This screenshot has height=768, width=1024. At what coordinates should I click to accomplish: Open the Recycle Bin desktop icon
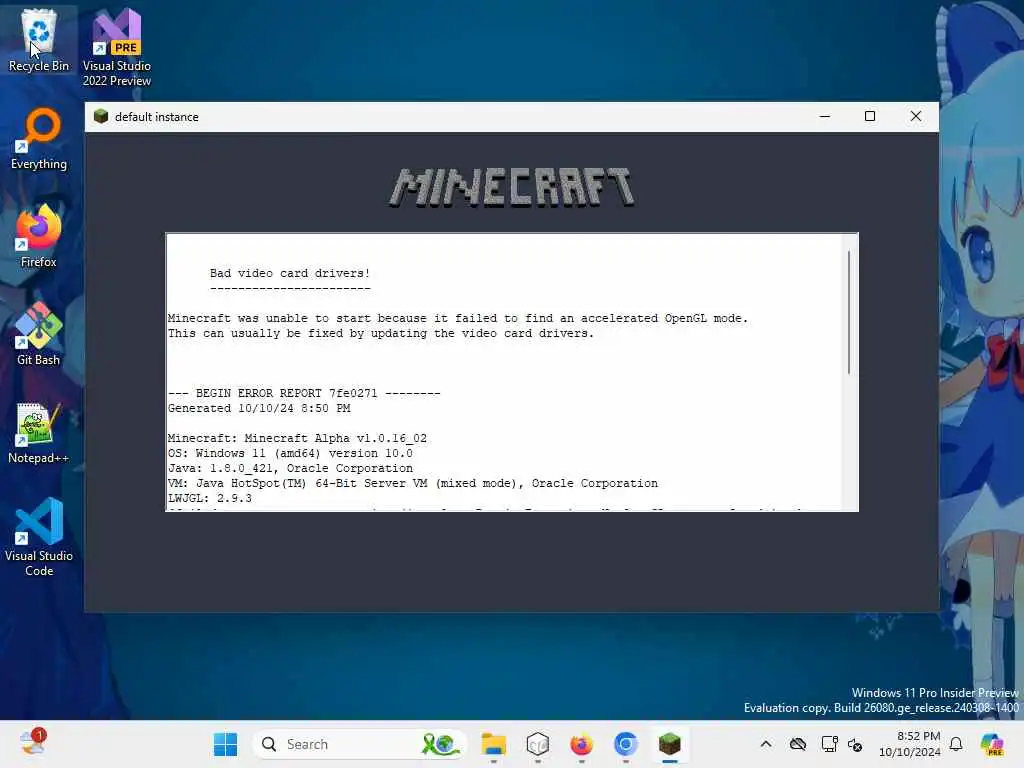pos(39,40)
